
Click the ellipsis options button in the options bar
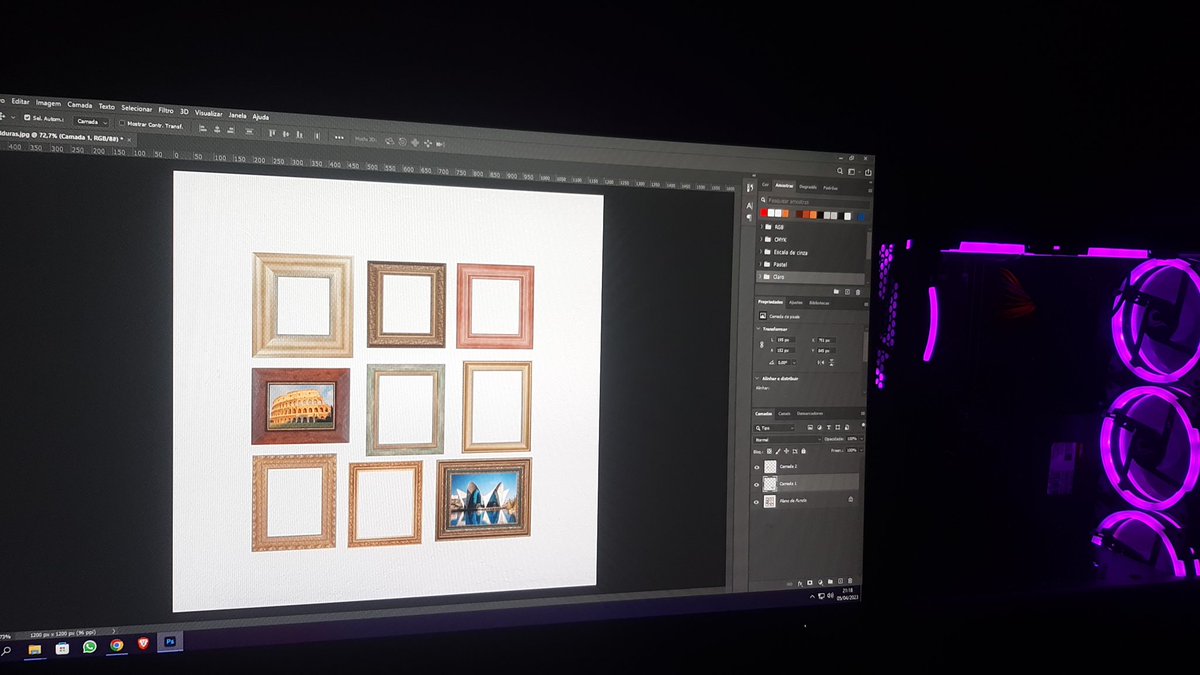pos(338,137)
